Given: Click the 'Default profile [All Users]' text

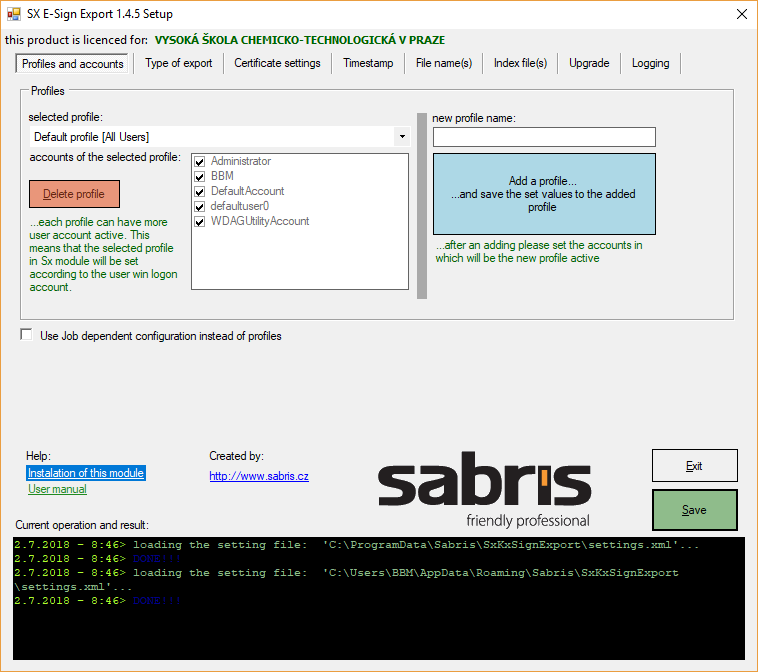Looking at the screenshot, I should (x=91, y=137).
